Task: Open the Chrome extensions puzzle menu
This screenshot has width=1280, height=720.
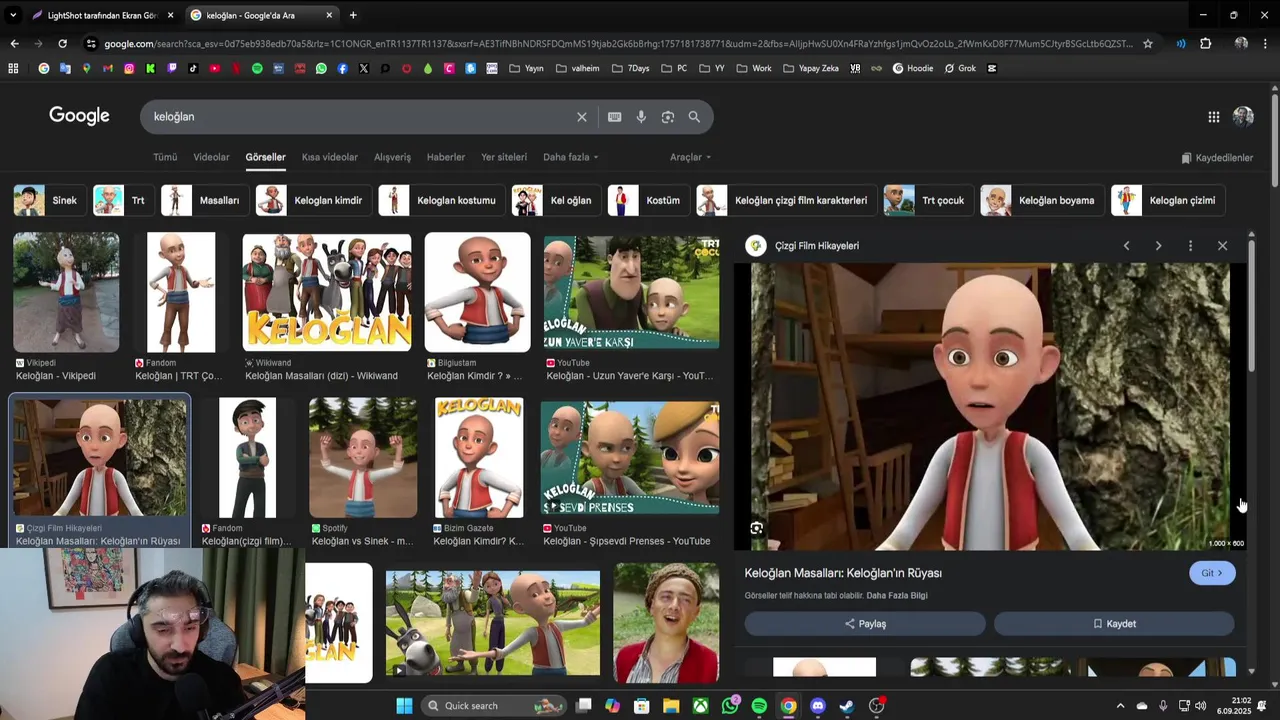Action: [x=1205, y=44]
